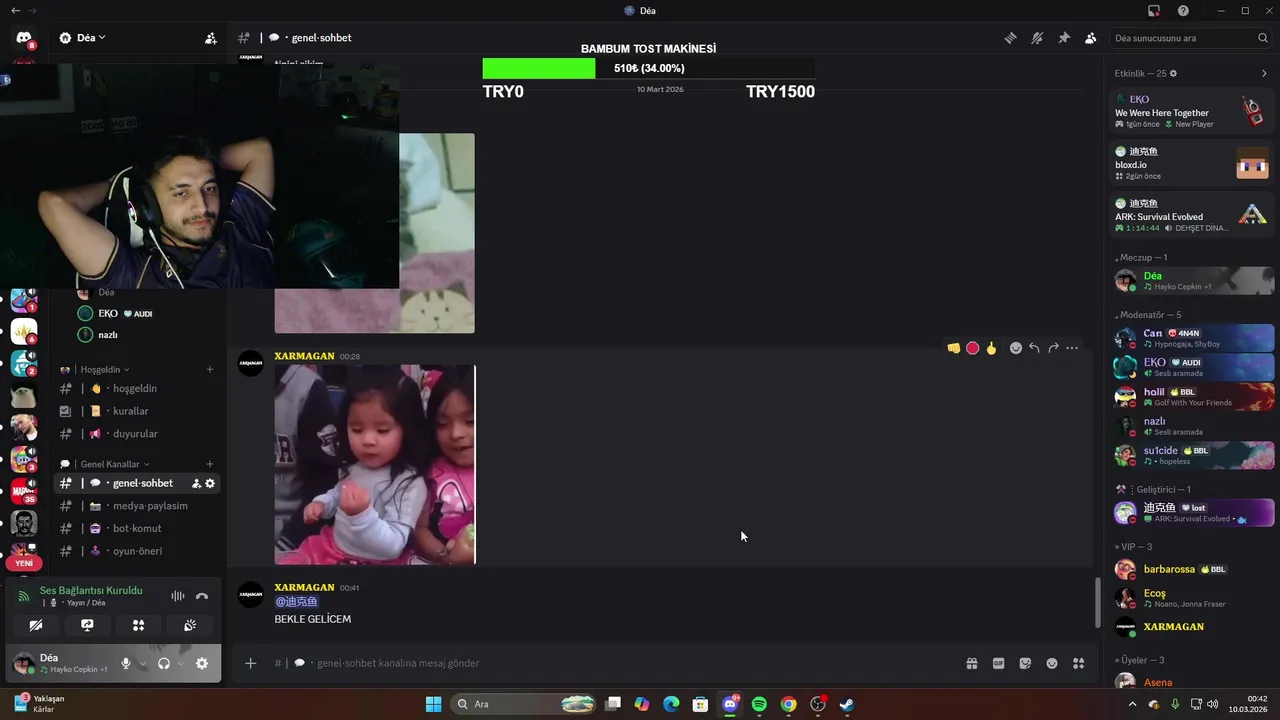Open the ARK: Survival Evolved activity card
1280x720 pixels.
[x=1192, y=215]
